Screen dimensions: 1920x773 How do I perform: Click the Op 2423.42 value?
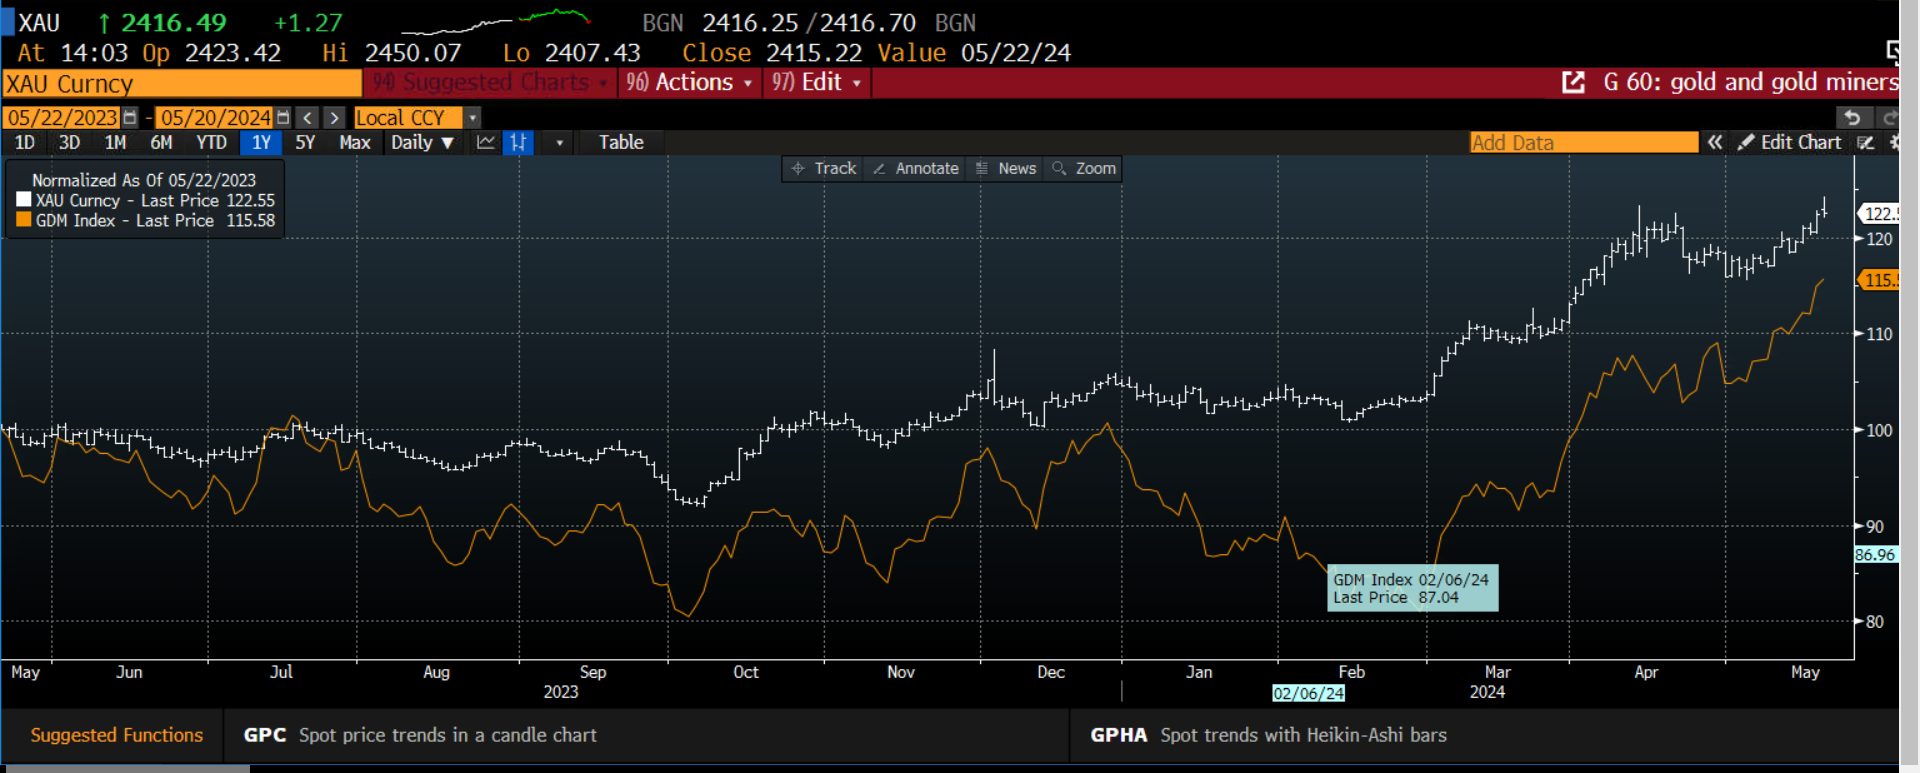pyautogui.click(x=212, y=53)
